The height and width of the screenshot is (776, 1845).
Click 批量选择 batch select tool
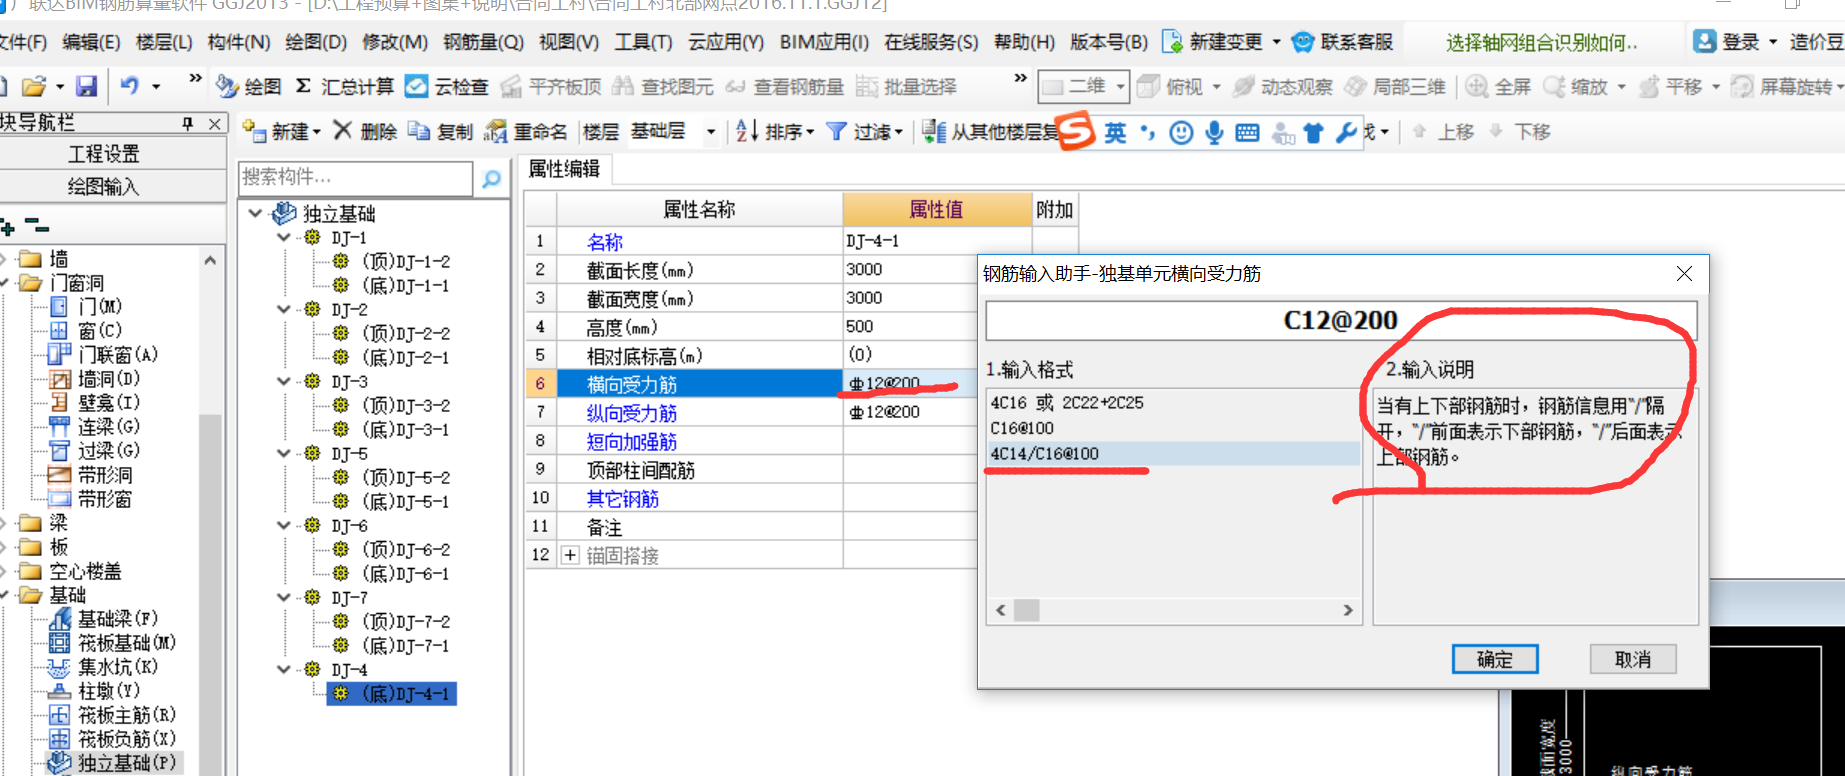coord(907,87)
